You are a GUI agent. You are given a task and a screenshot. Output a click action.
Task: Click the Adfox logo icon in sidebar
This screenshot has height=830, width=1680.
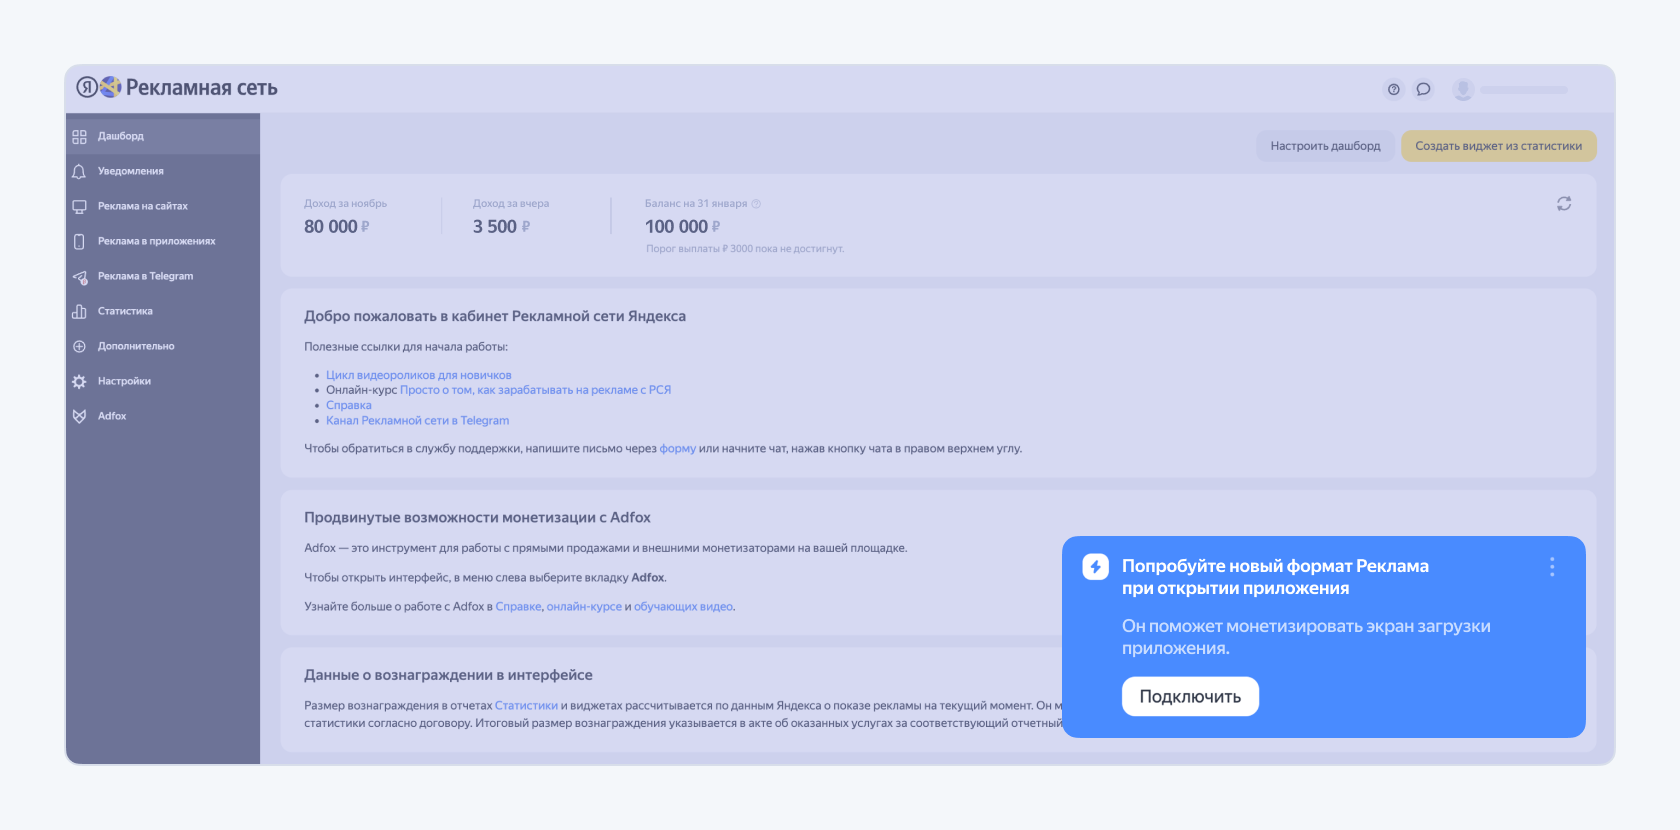coord(79,416)
